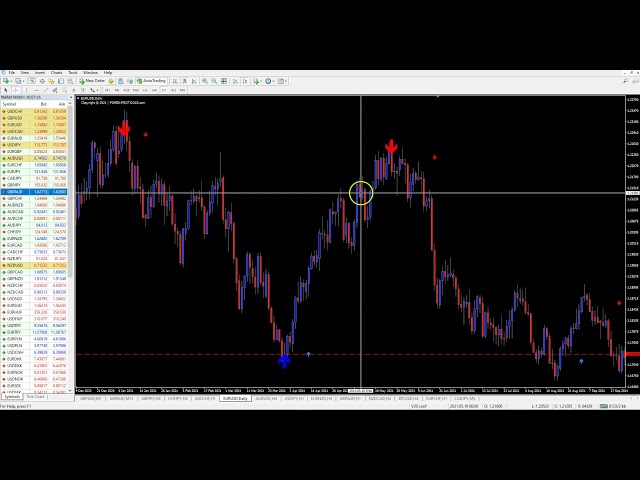Click the Zoom Out chart icon

(214, 81)
